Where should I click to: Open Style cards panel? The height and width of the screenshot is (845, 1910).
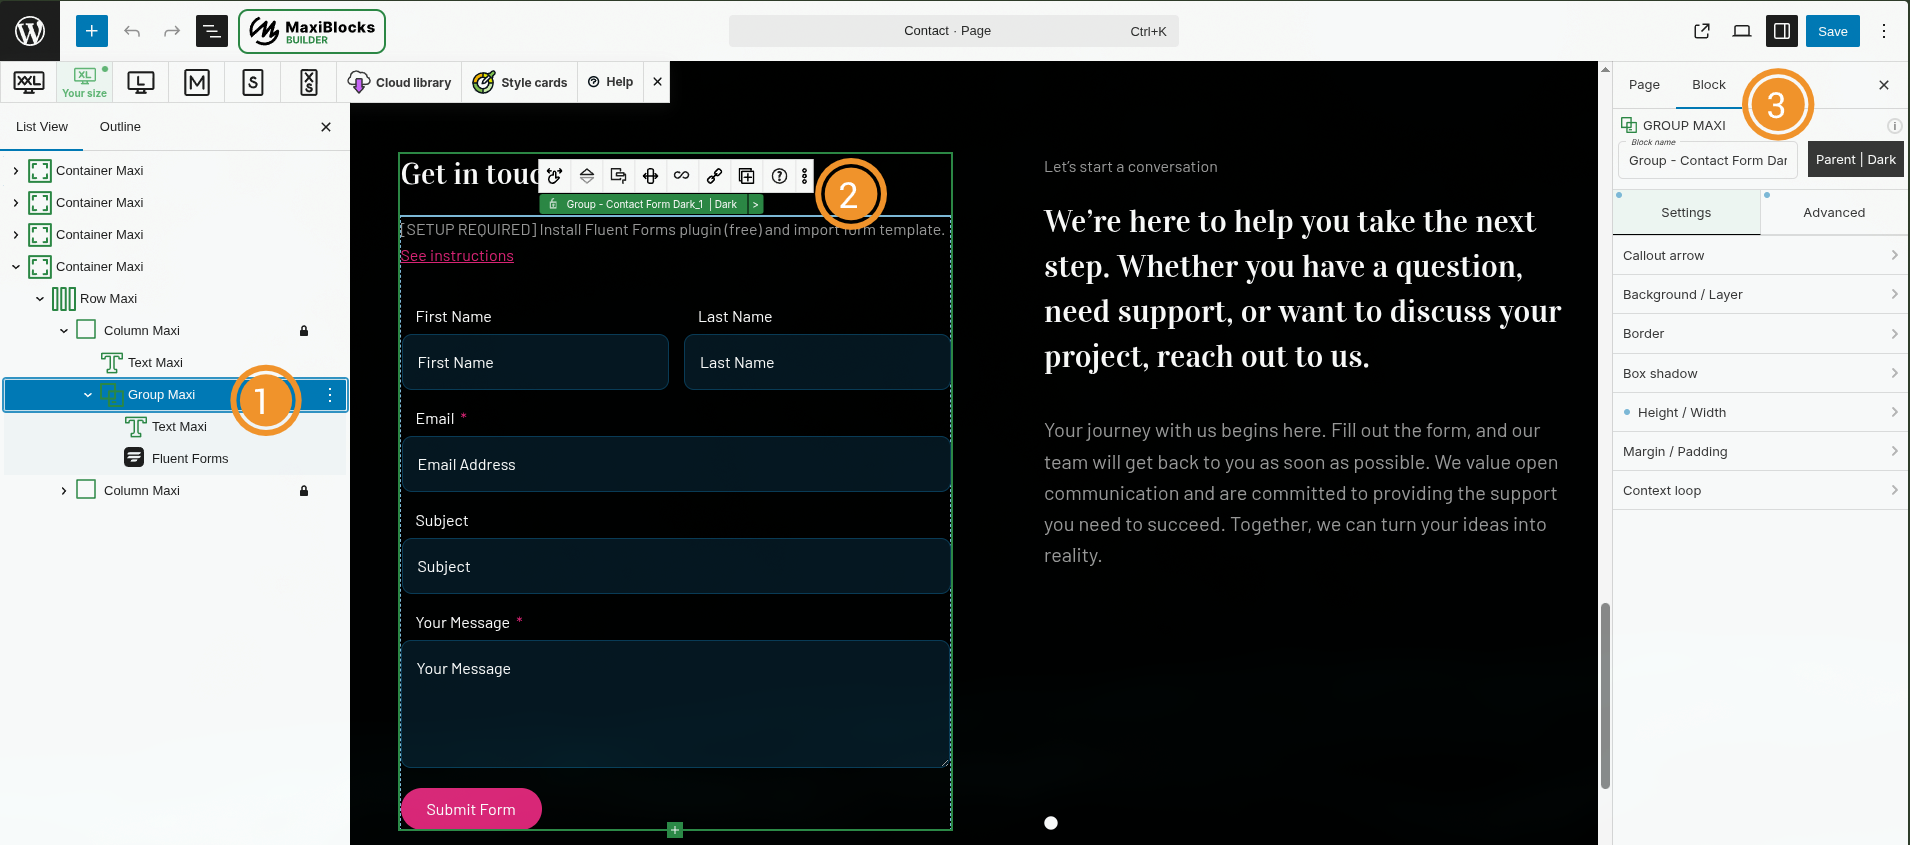coord(520,82)
